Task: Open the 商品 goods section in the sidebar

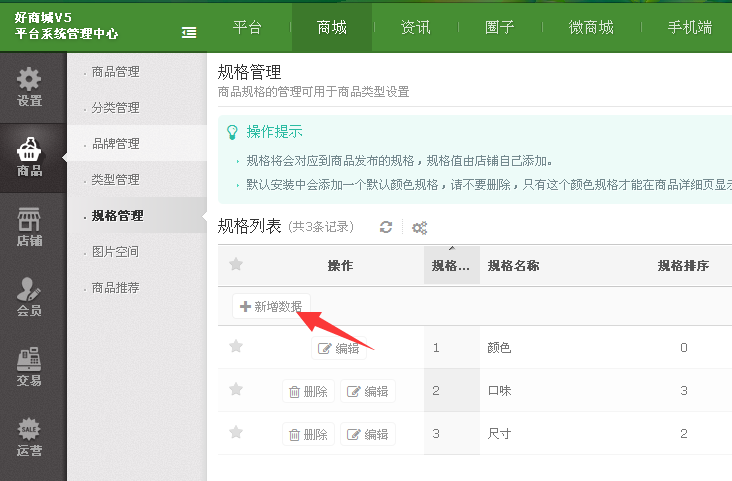Action: coord(29,157)
